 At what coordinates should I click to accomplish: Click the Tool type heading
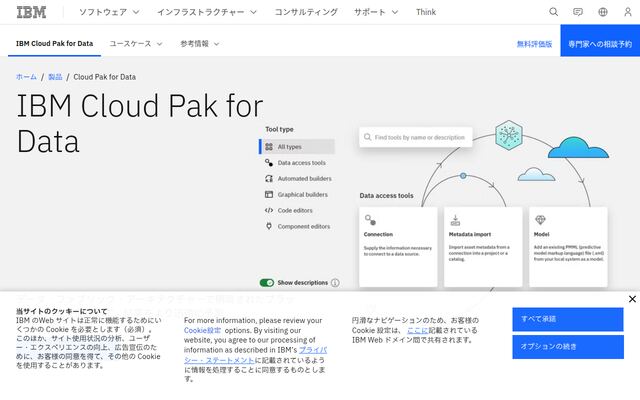click(280, 129)
